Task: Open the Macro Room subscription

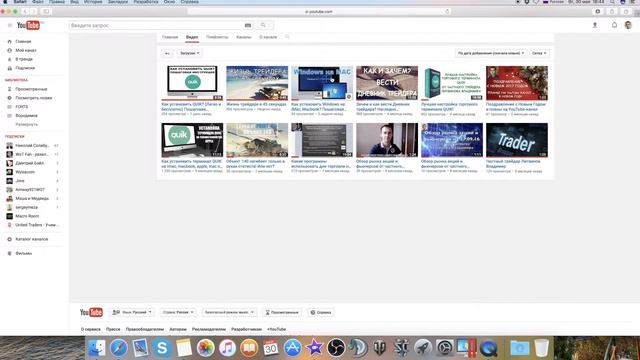Action: coord(27,216)
